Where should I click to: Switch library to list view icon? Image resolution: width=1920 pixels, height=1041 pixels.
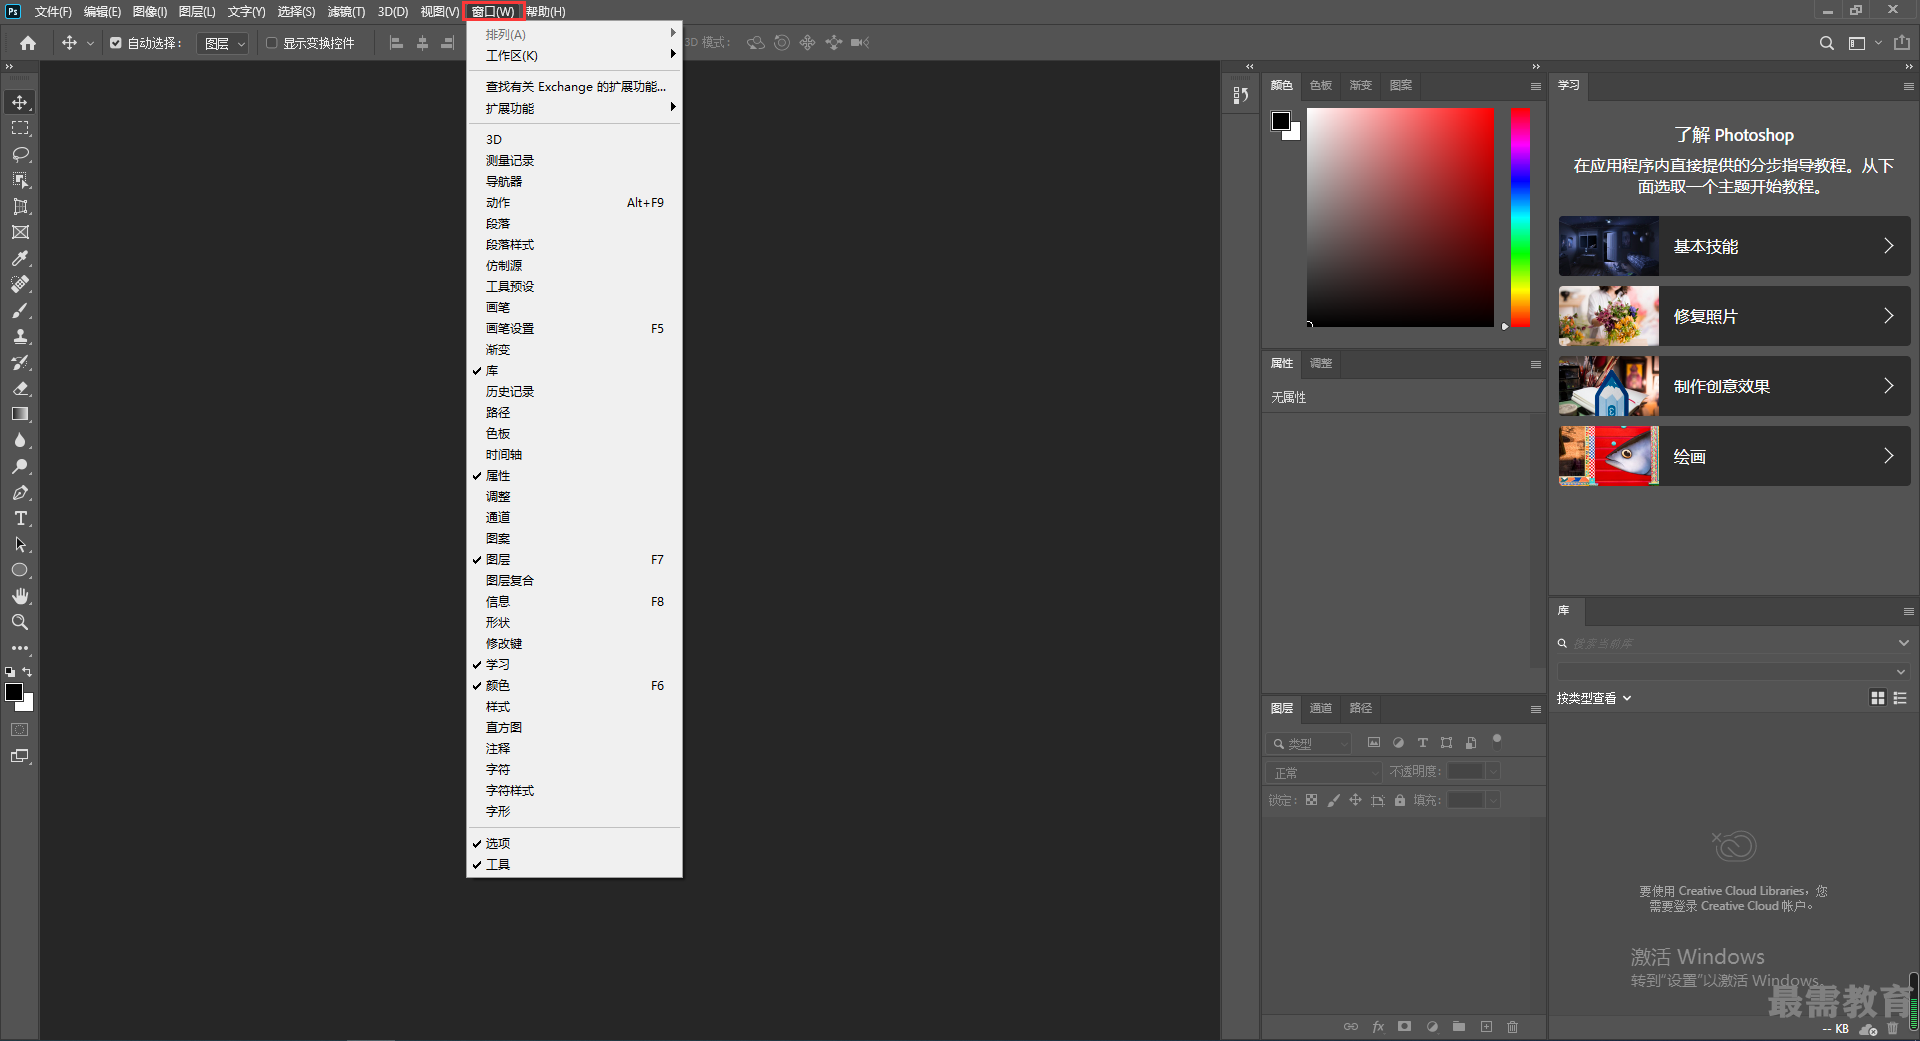[x=1900, y=698]
